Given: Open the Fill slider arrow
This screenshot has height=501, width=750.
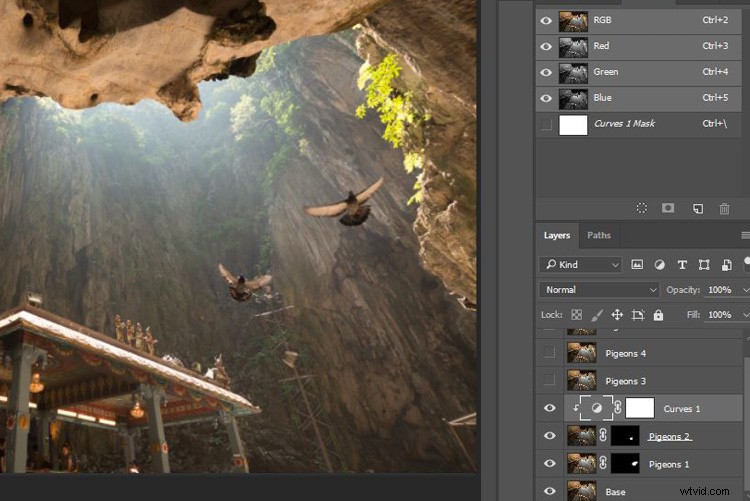Looking at the screenshot, I should (x=745, y=315).
